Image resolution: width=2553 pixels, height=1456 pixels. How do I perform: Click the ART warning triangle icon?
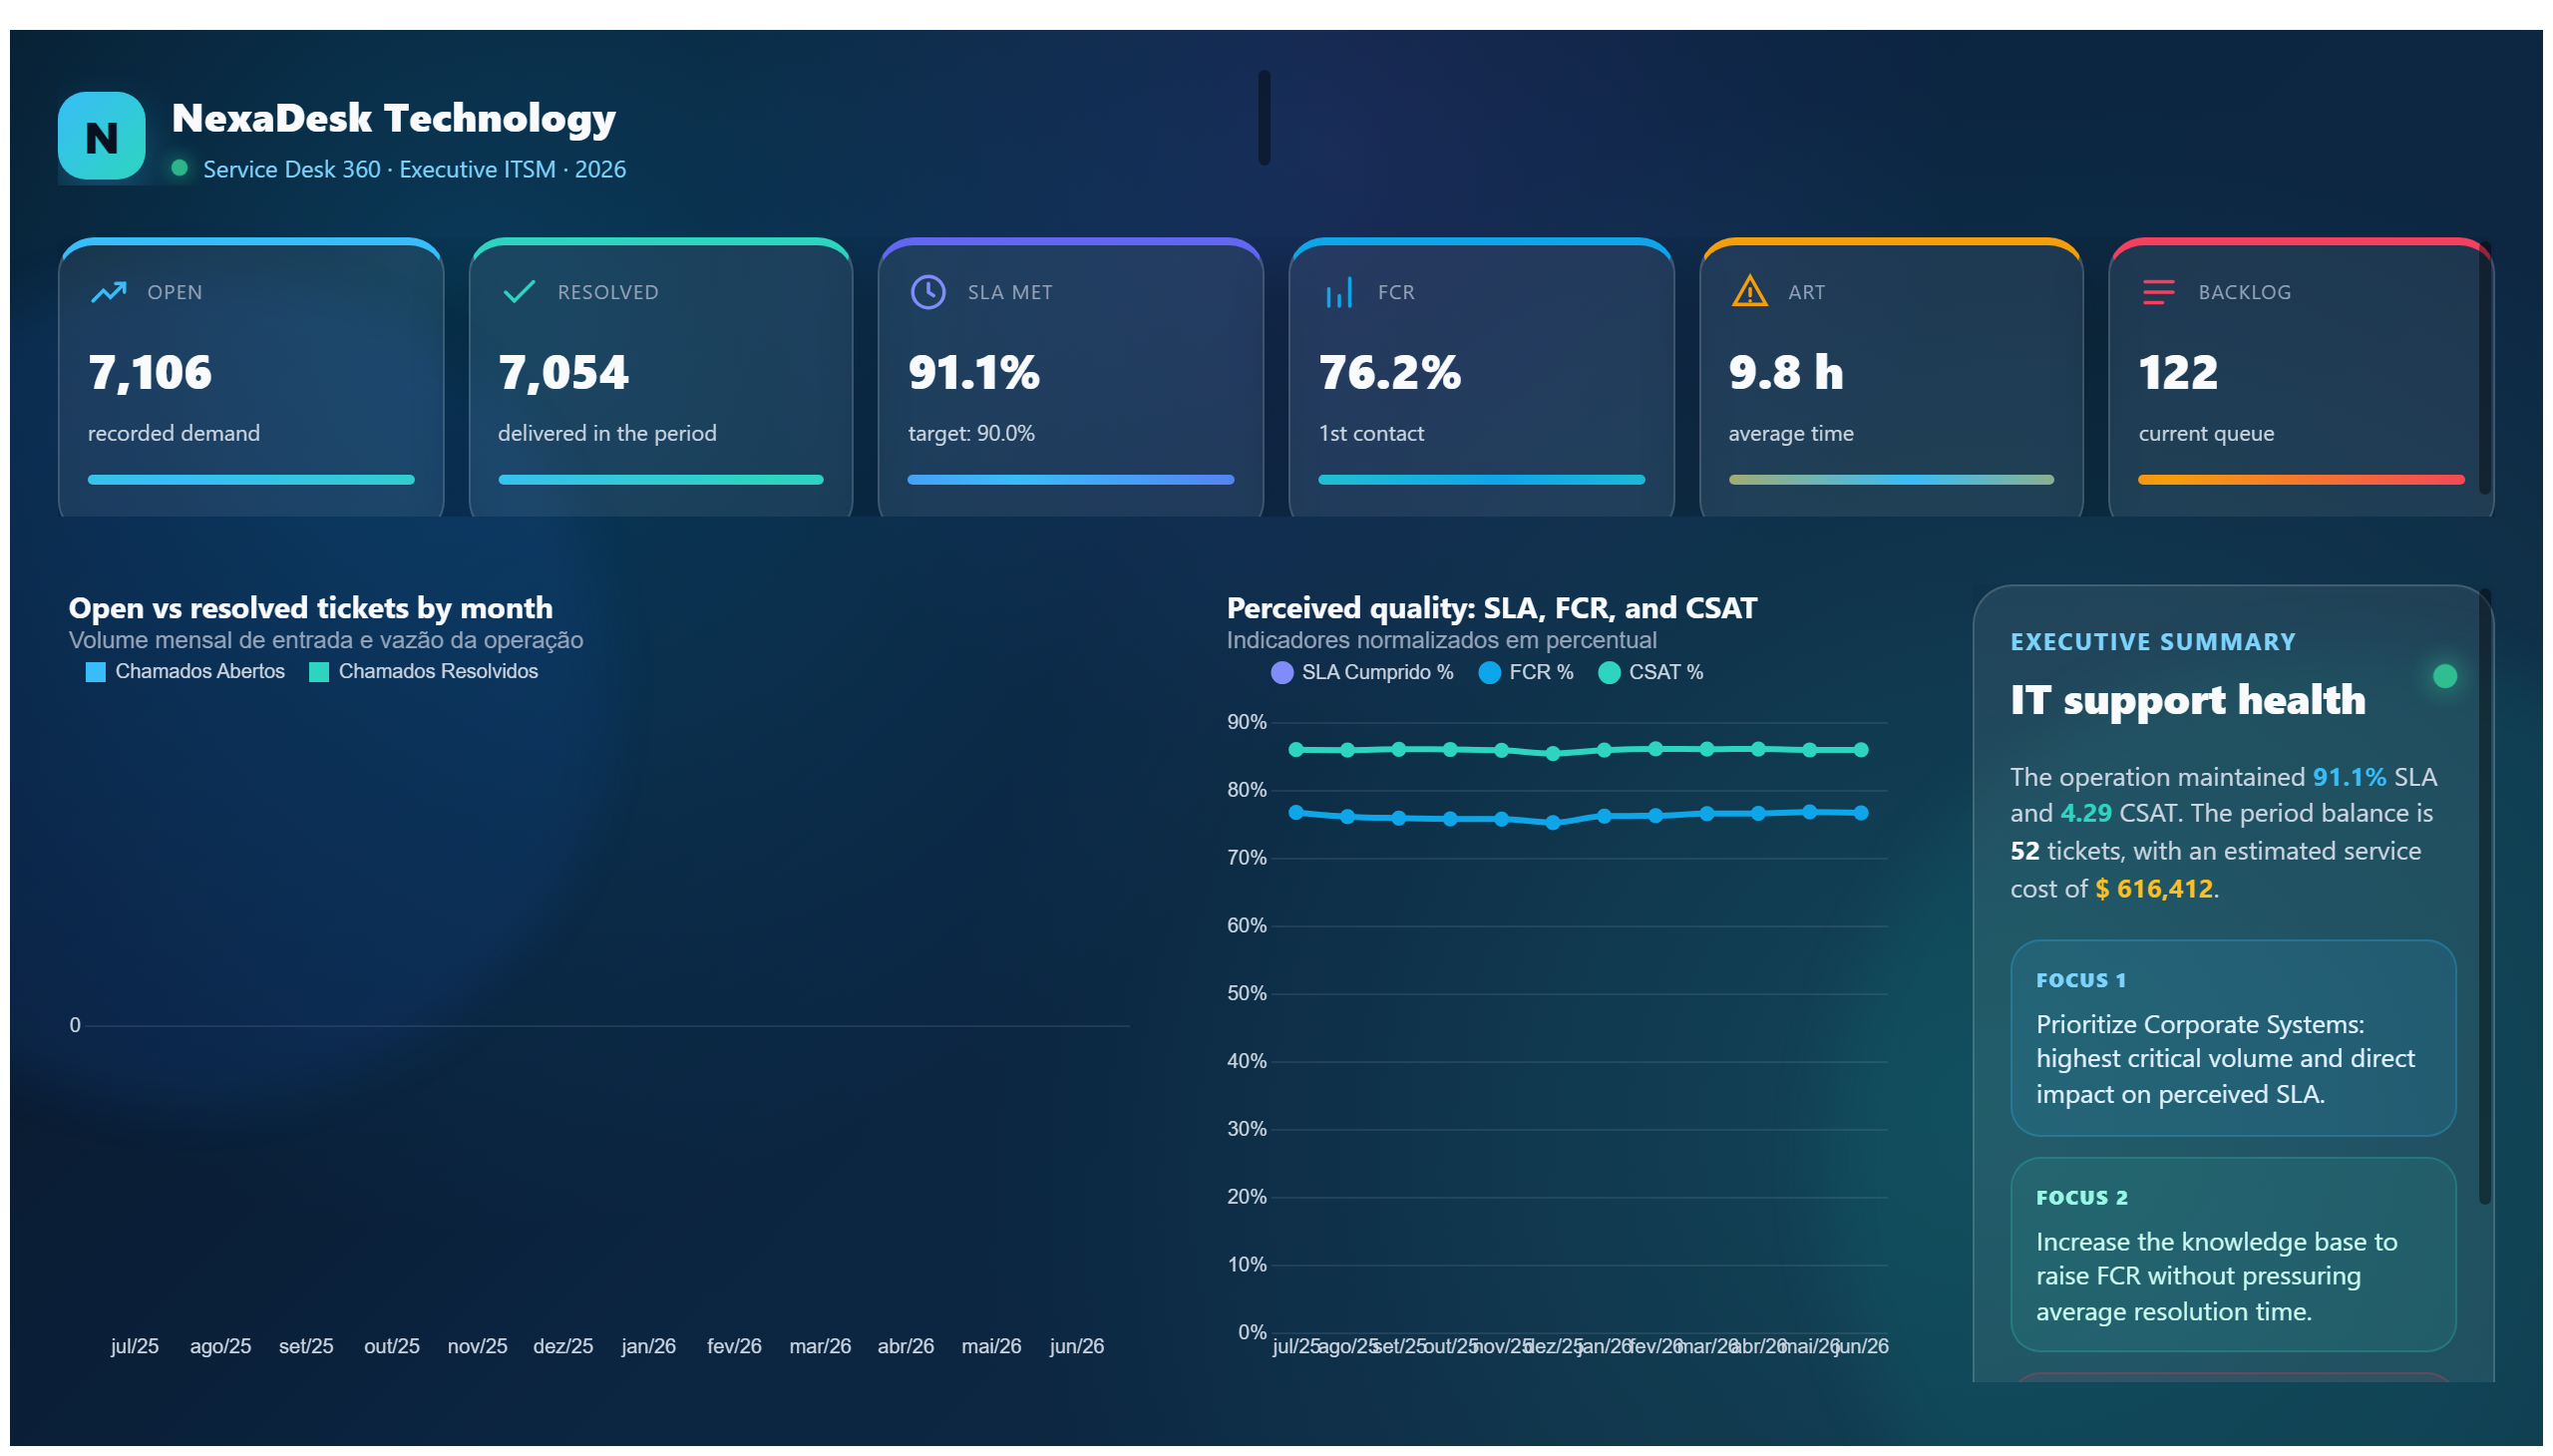[x=1749, y=291]
